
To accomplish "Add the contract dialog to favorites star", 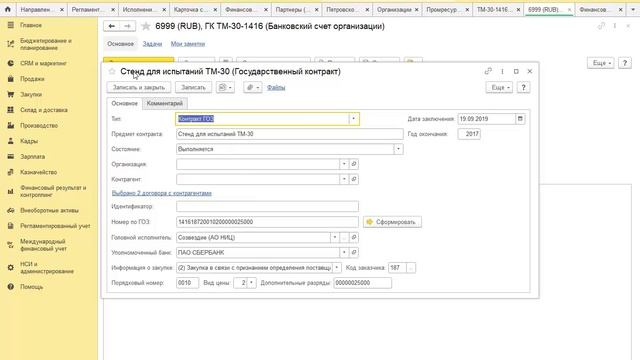I will tap(112, 71).
